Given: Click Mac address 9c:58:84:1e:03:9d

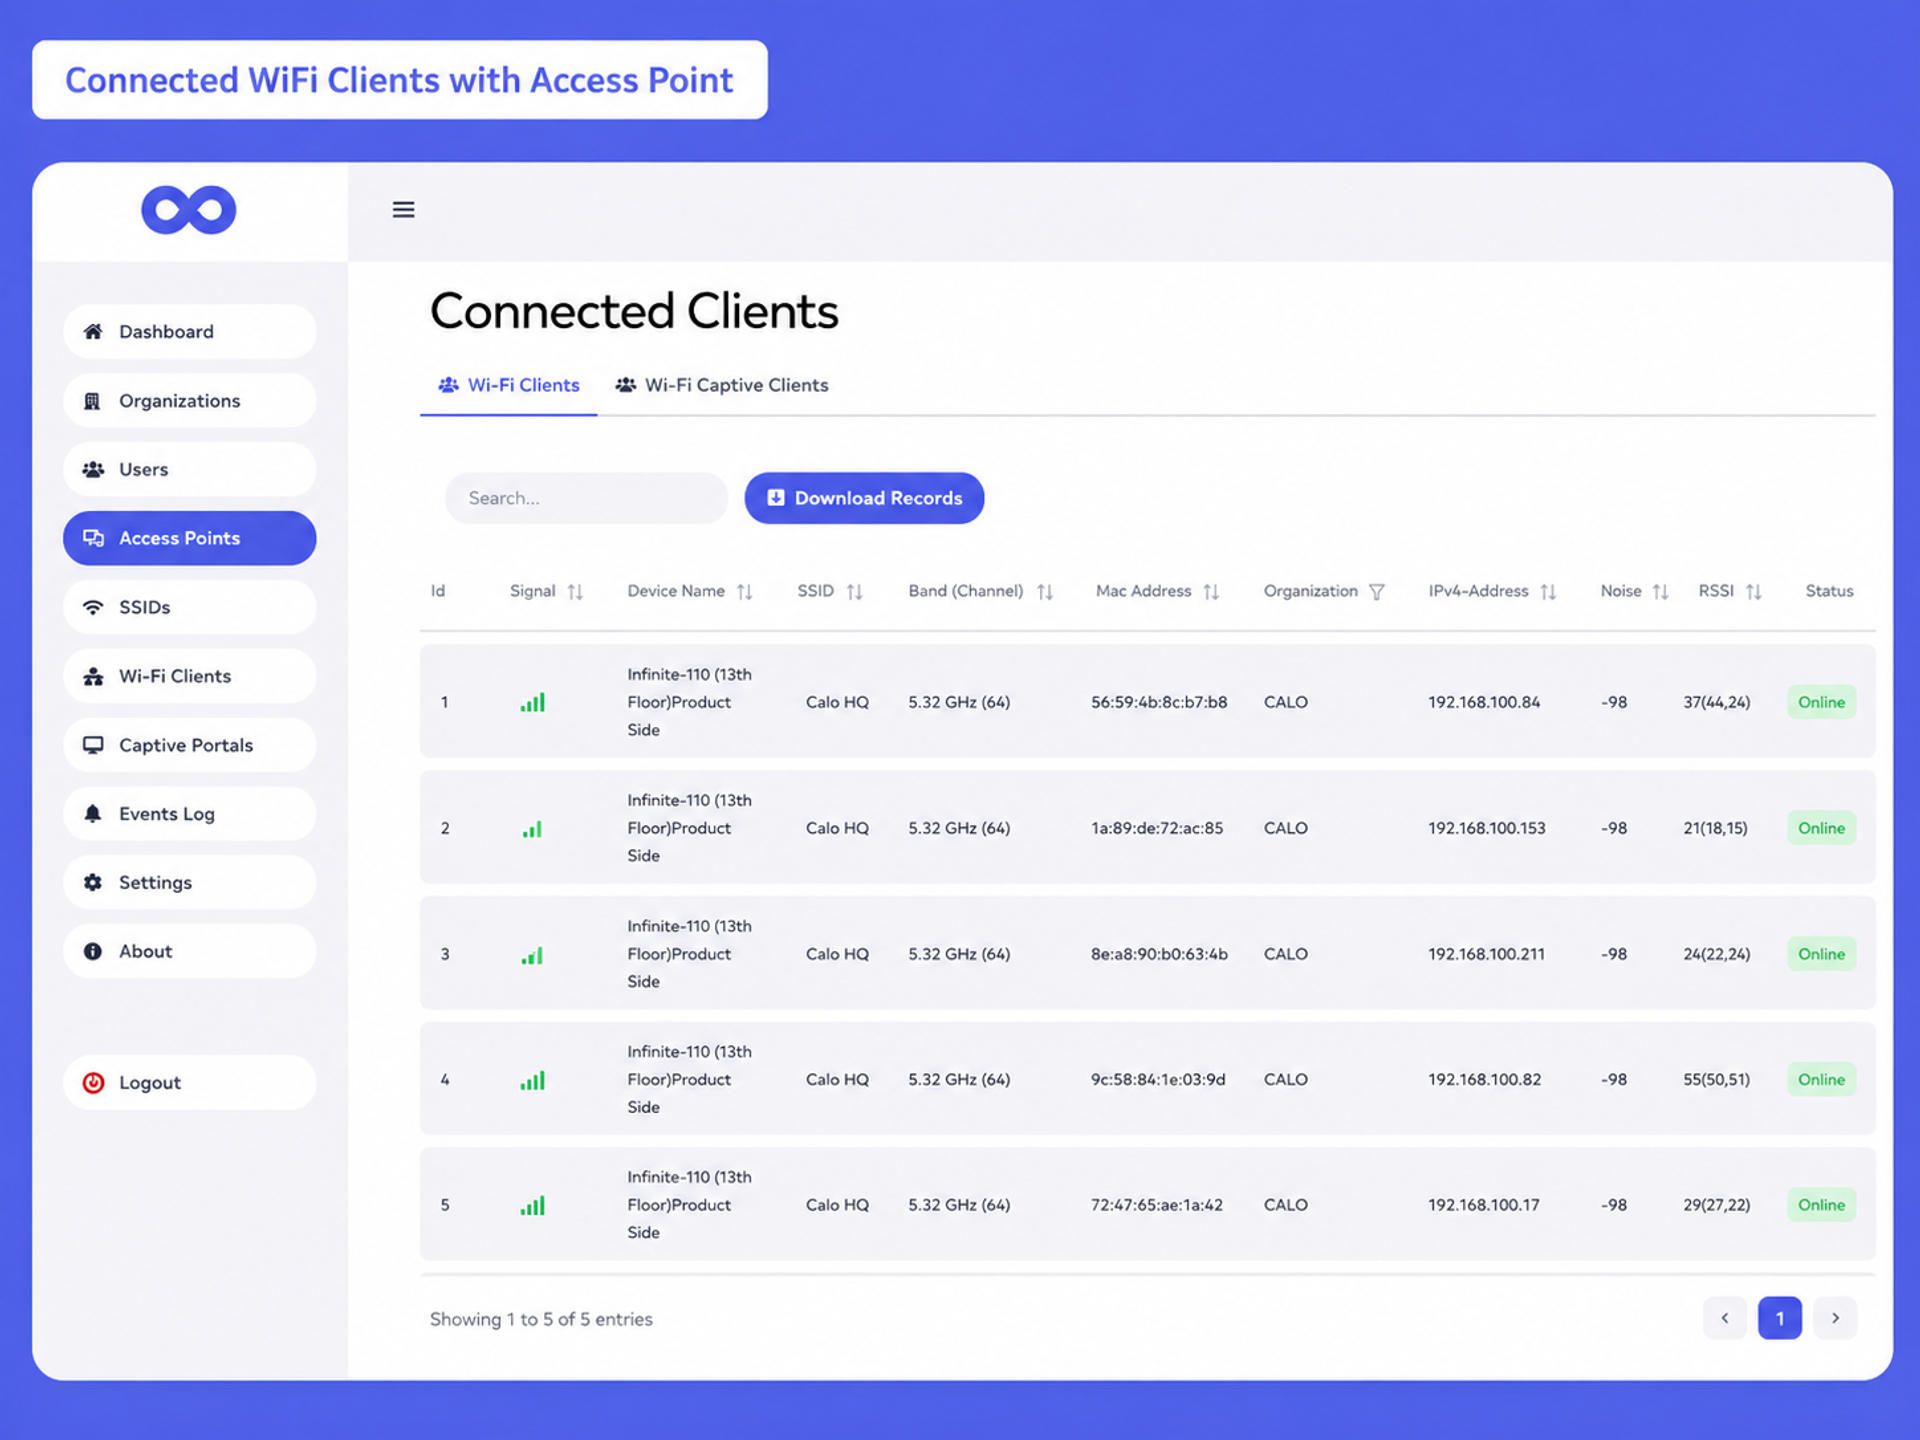Looking at the screenshot, I should coord(1158,1080).
